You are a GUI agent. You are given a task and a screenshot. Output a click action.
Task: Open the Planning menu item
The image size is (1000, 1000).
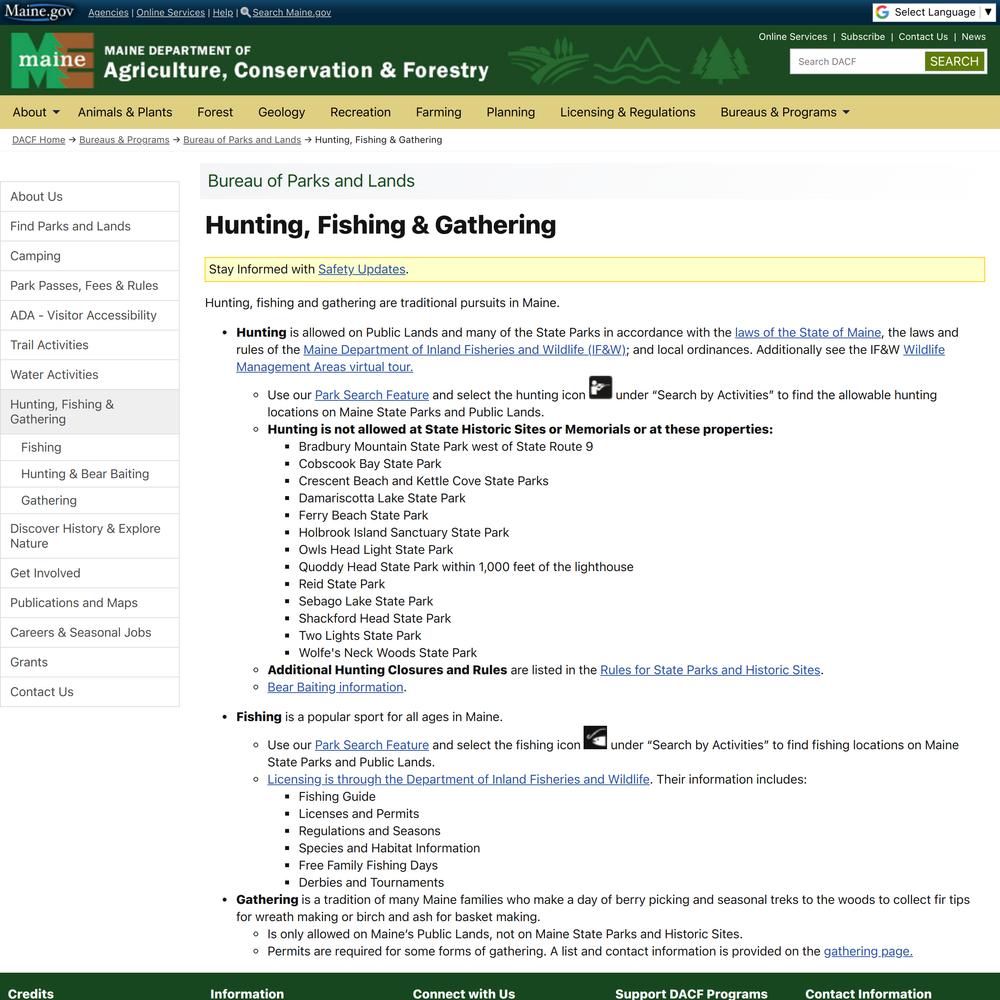pyautogui.click(x=511, y=112)
